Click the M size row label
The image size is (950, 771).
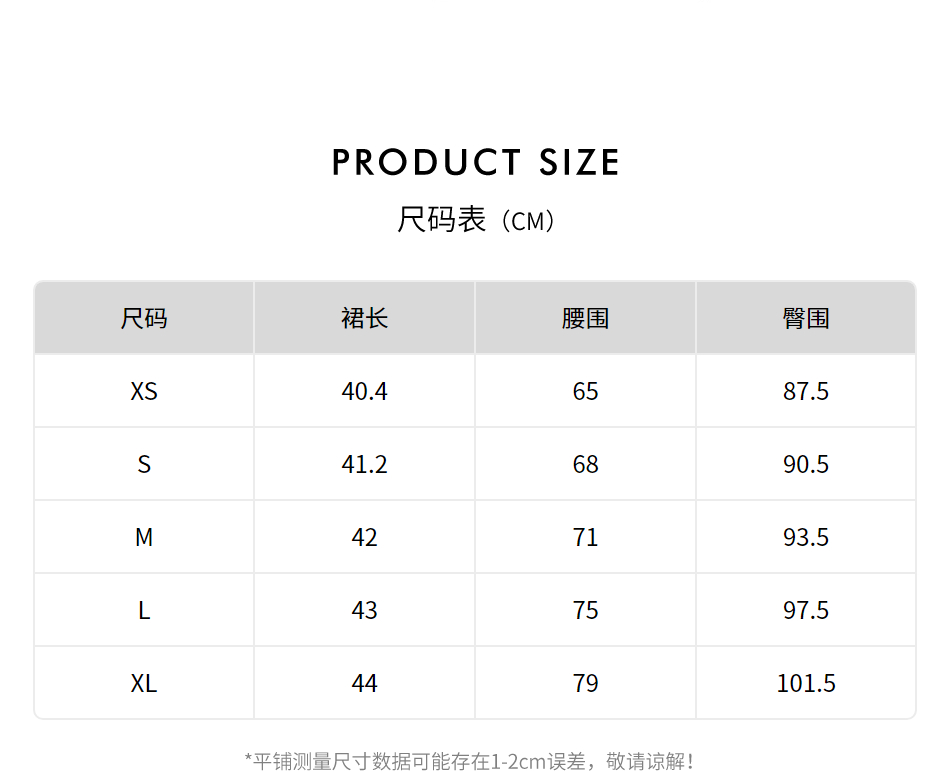point(144,537)
